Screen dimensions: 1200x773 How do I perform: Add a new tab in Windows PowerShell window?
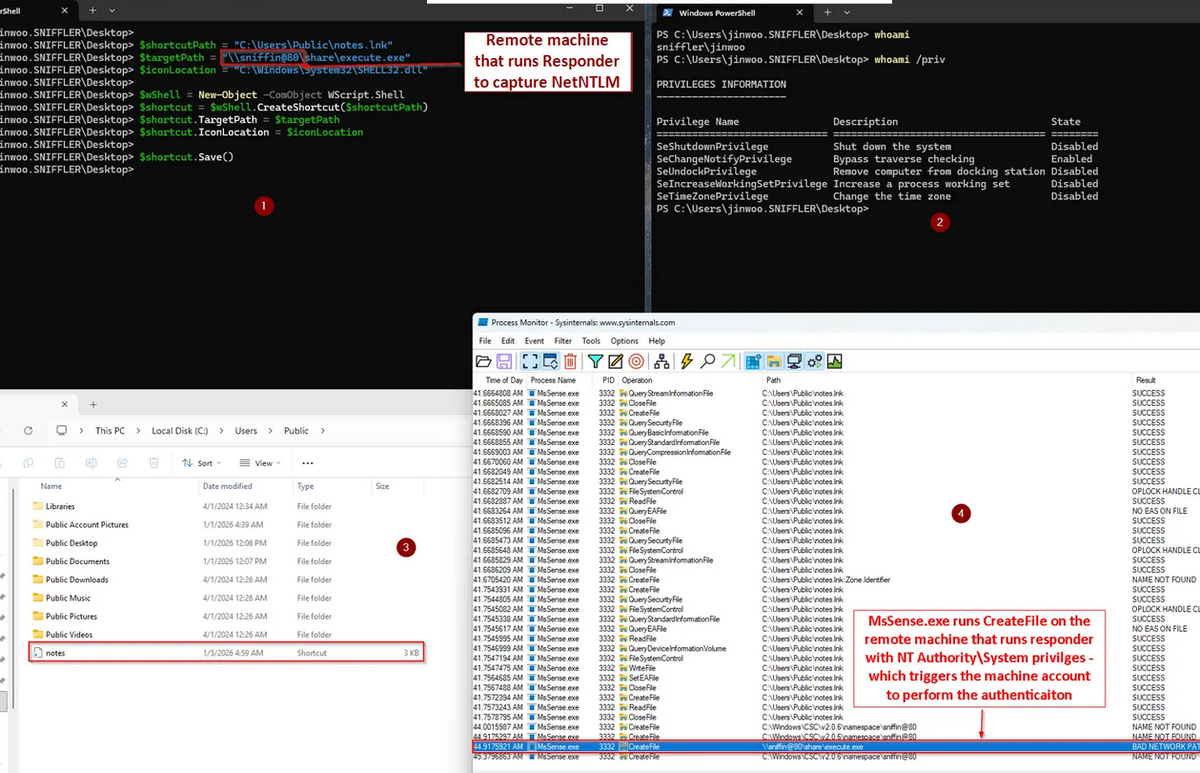coord(826,12)
